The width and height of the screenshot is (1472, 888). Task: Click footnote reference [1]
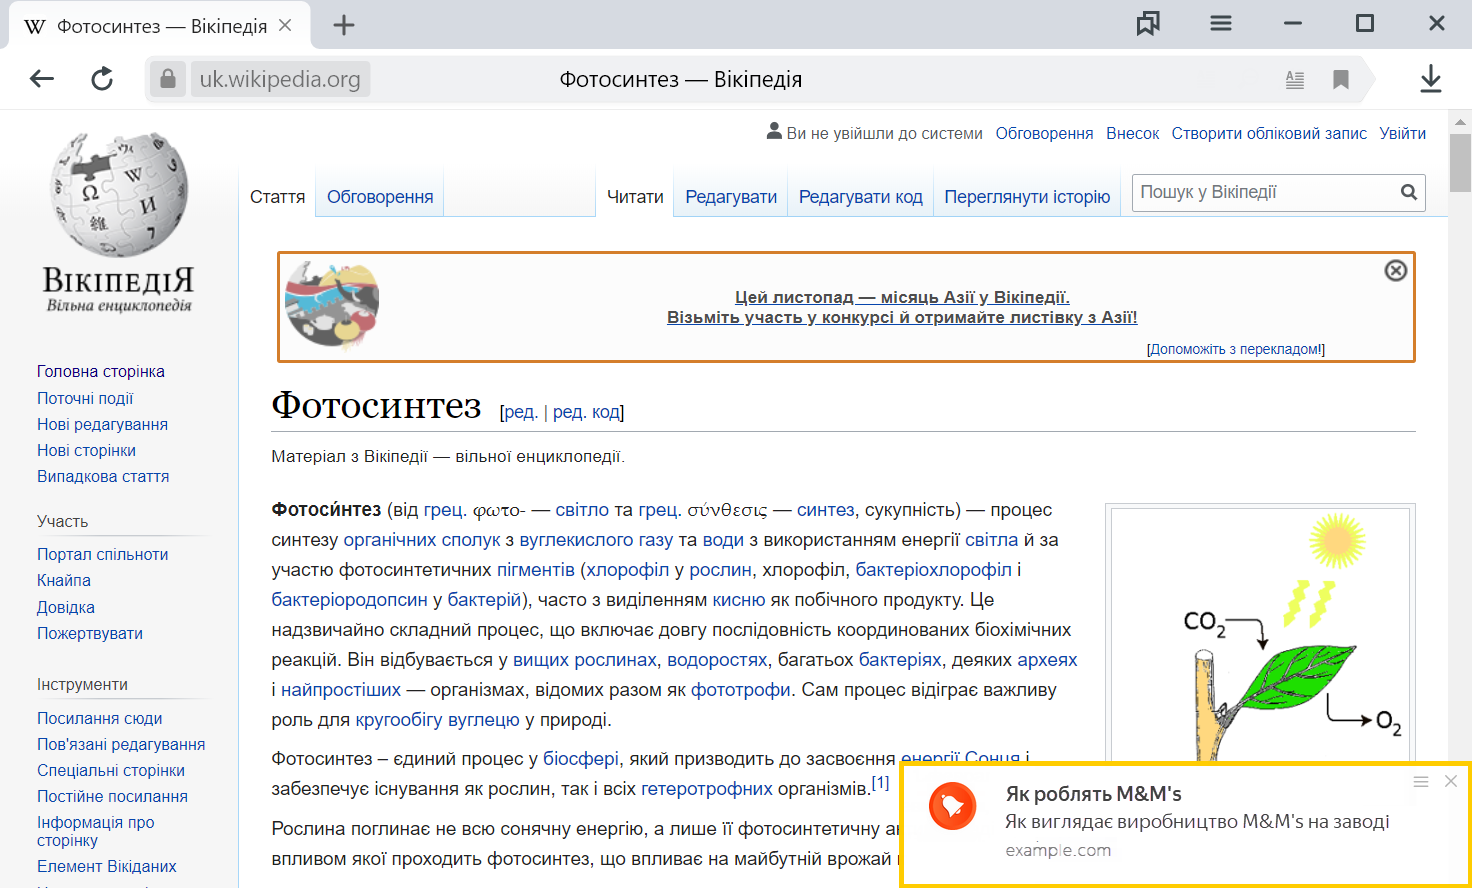[880, 782]
